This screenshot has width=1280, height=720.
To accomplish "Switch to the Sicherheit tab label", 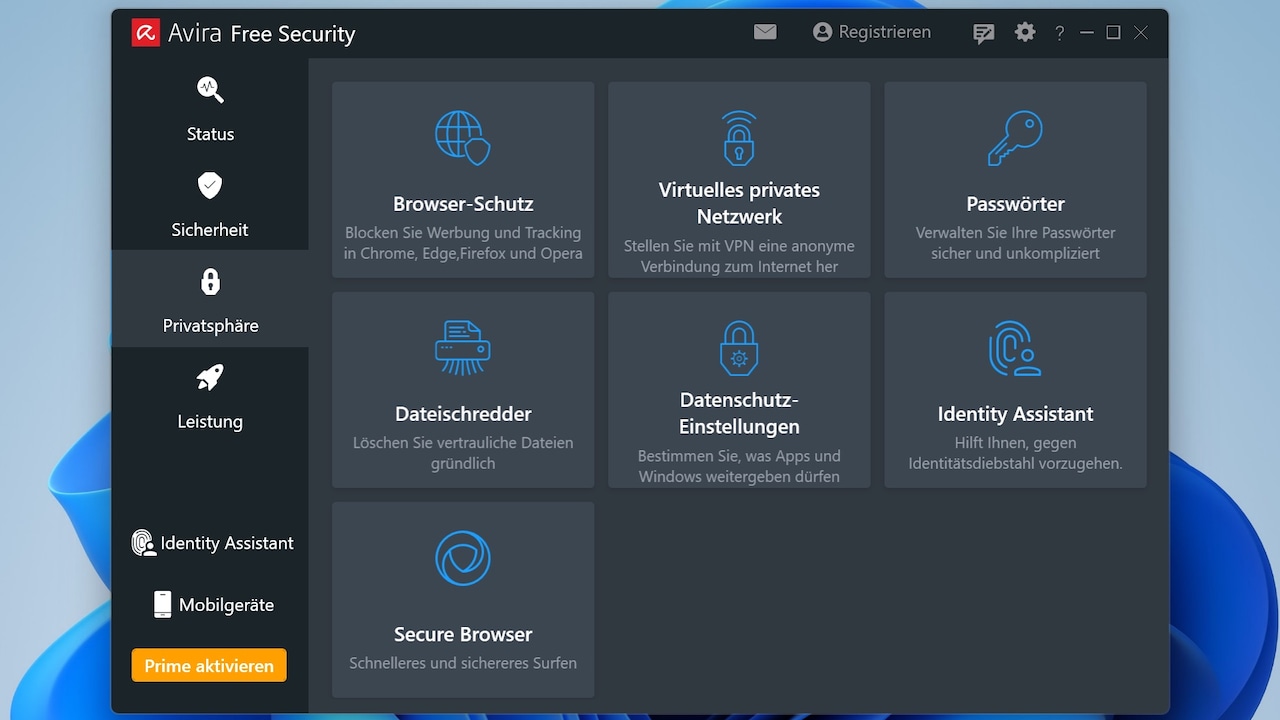I will (x=210, y=230).
